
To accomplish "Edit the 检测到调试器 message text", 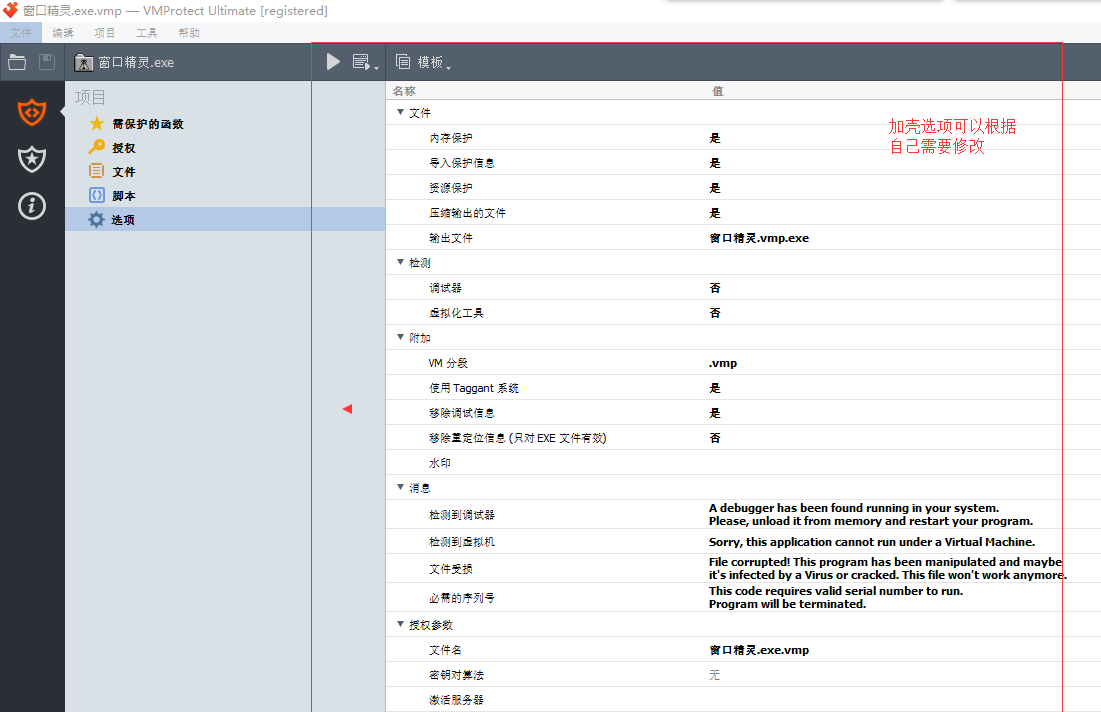I will tap(871, 514).
